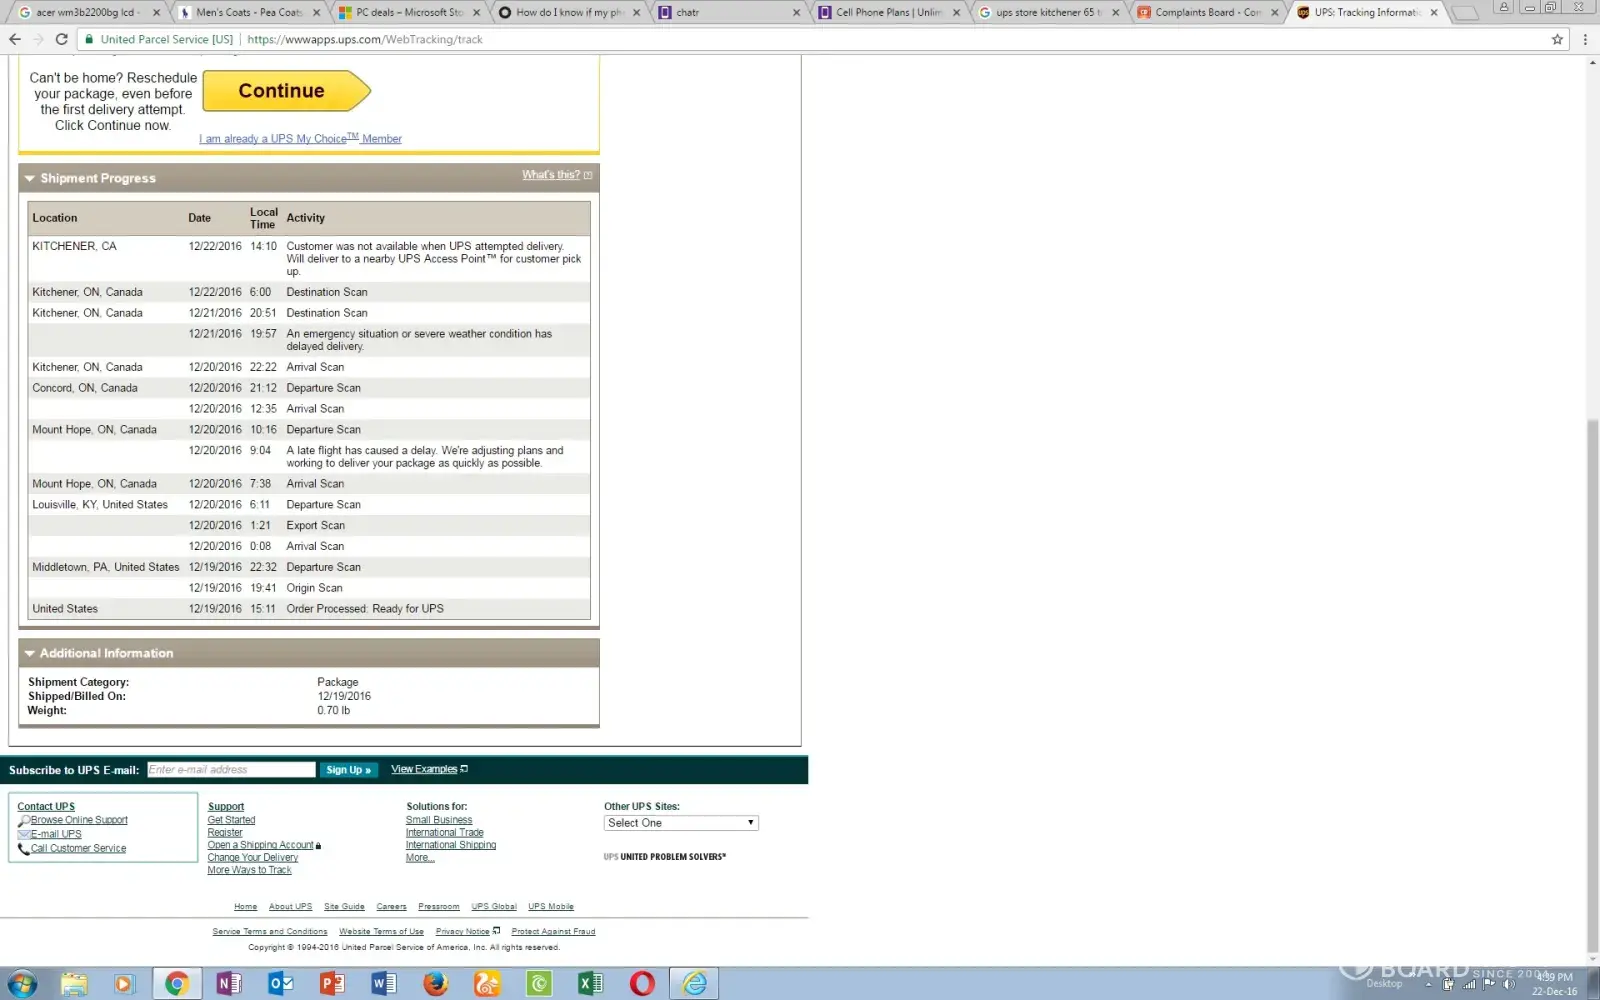Click "Concord, ON, Canada" location cell
This screenshot has height=1000, width=1600.
[85, 388]
